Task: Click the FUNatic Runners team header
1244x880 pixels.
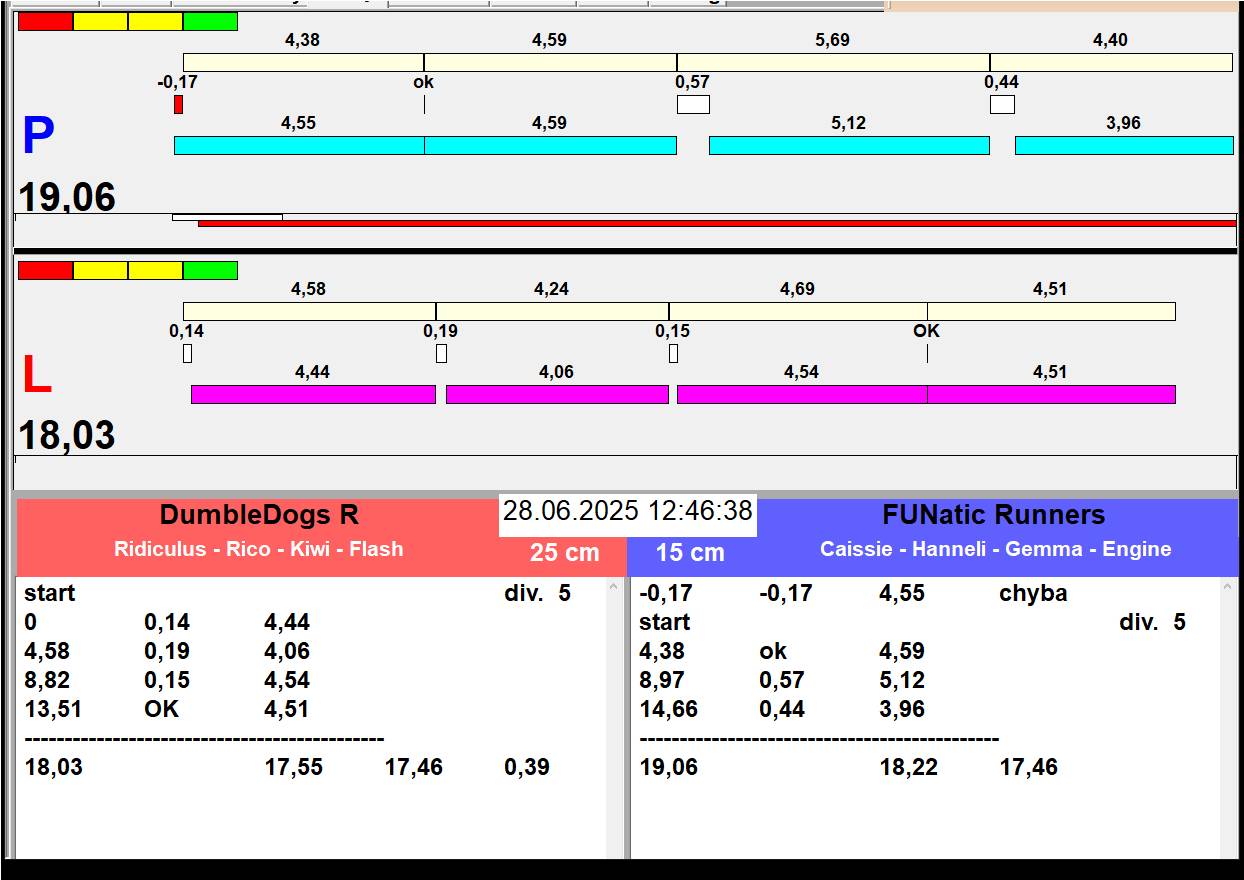Action: pos(992,516)
